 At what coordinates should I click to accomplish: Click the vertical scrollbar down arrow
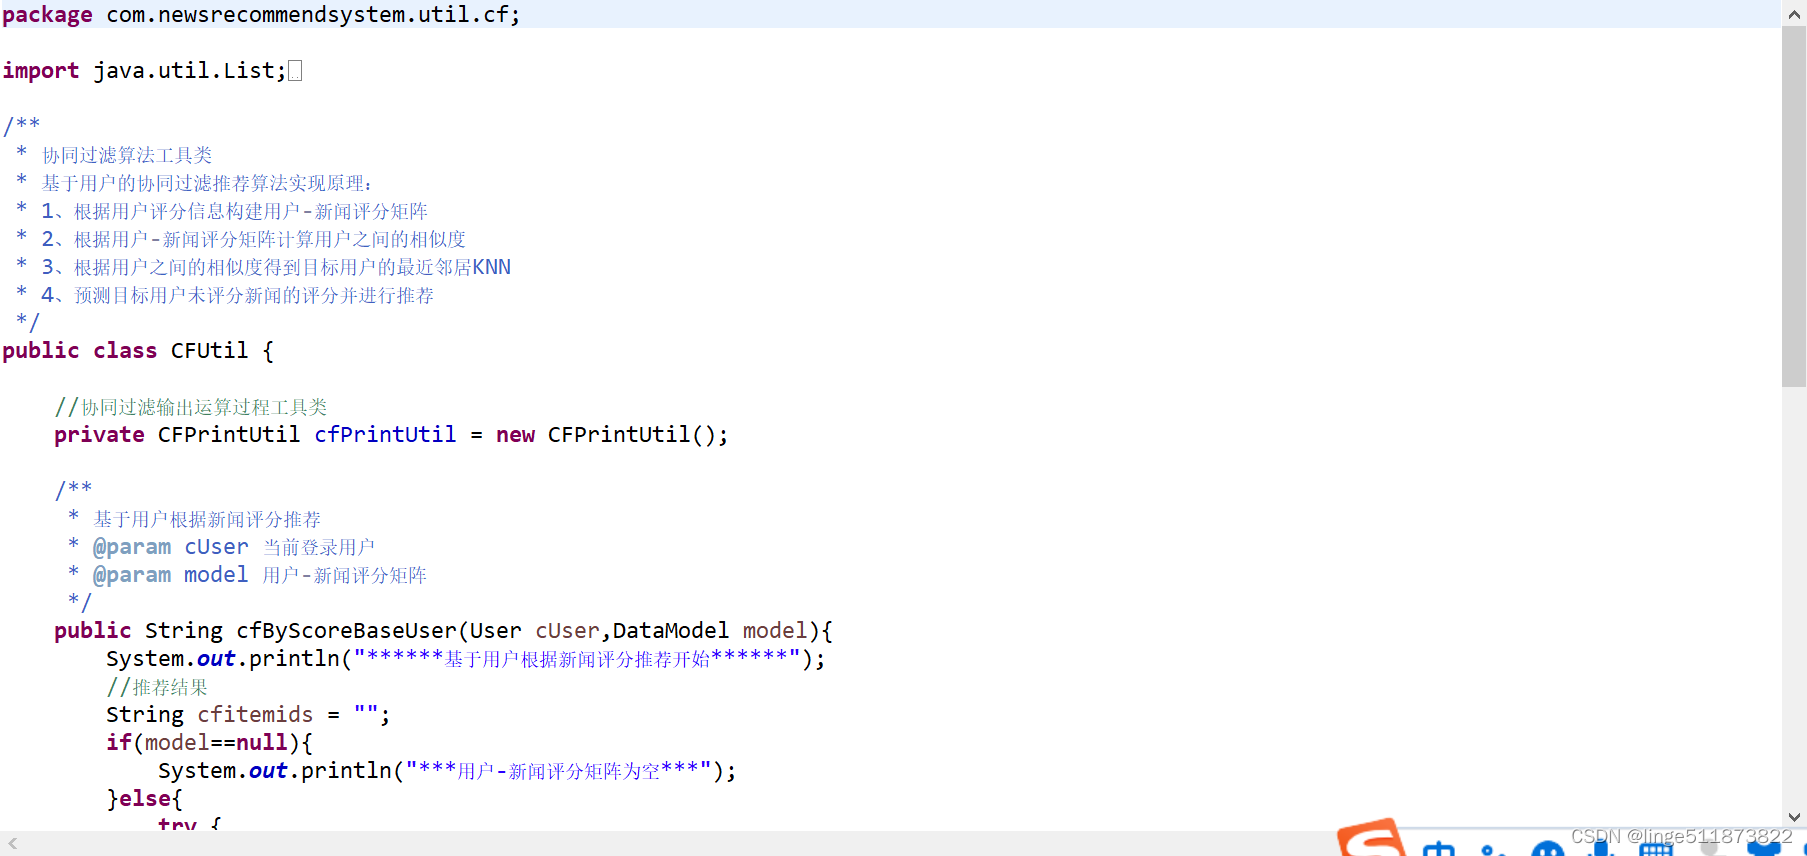[x=1794, y=817]
